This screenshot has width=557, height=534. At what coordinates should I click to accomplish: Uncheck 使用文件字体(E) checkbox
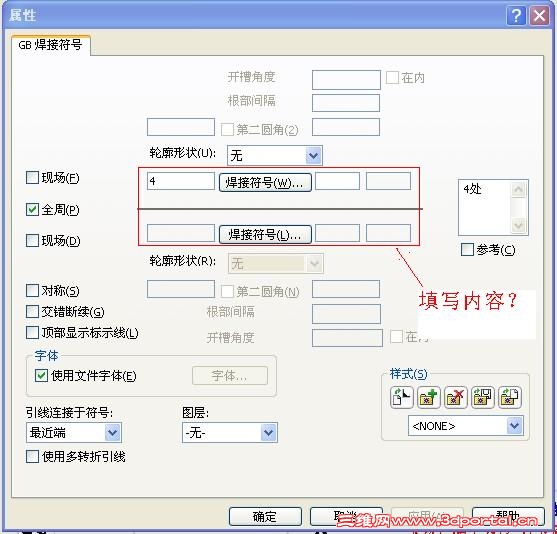coord(41,376)
